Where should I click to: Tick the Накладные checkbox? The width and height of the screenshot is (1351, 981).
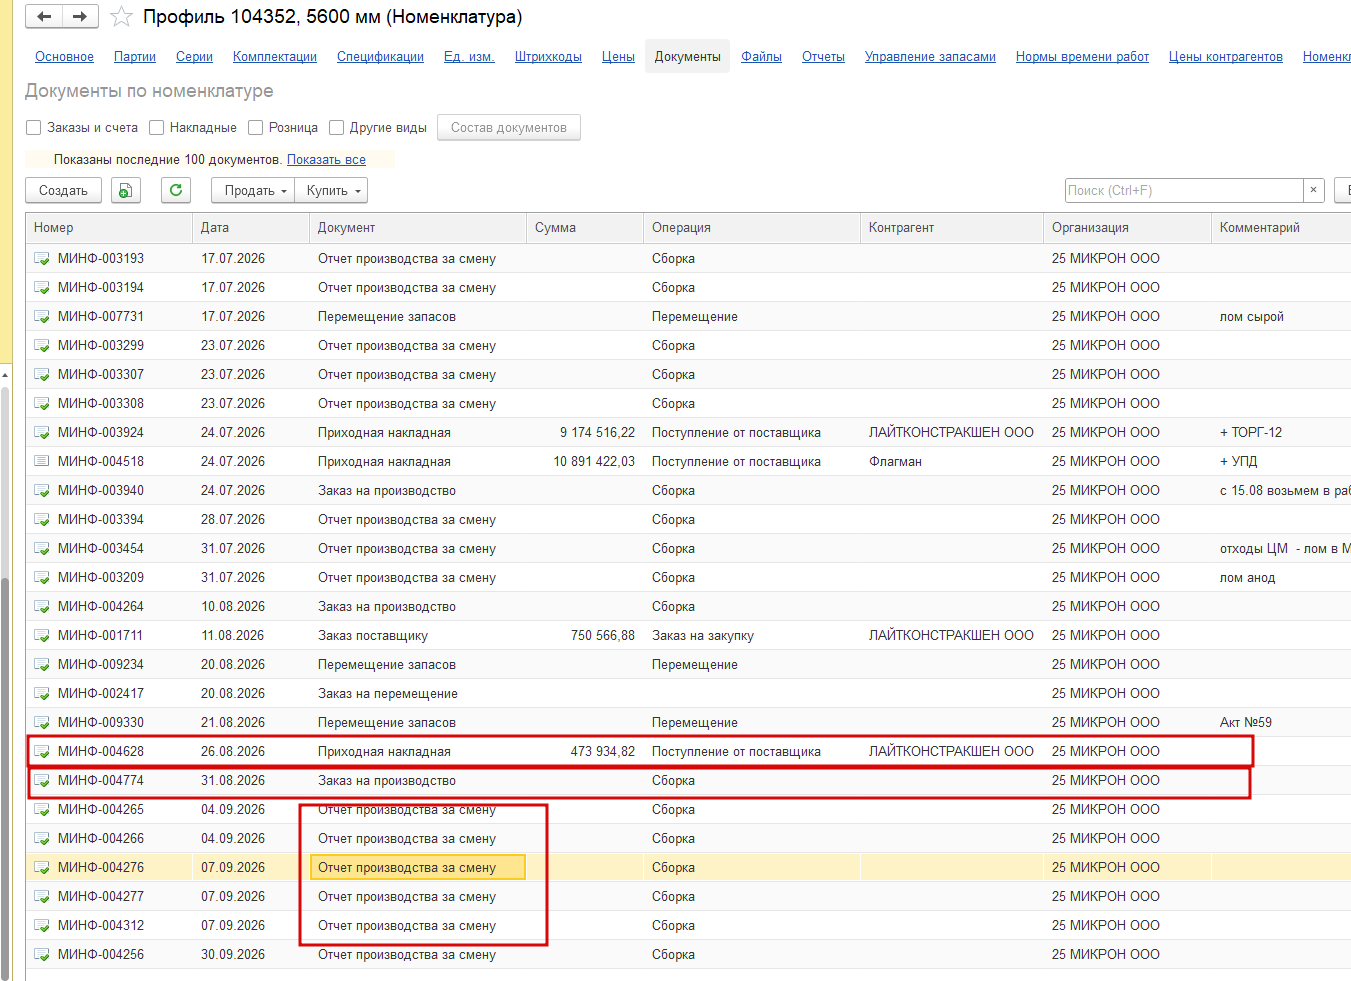(156, 127)
